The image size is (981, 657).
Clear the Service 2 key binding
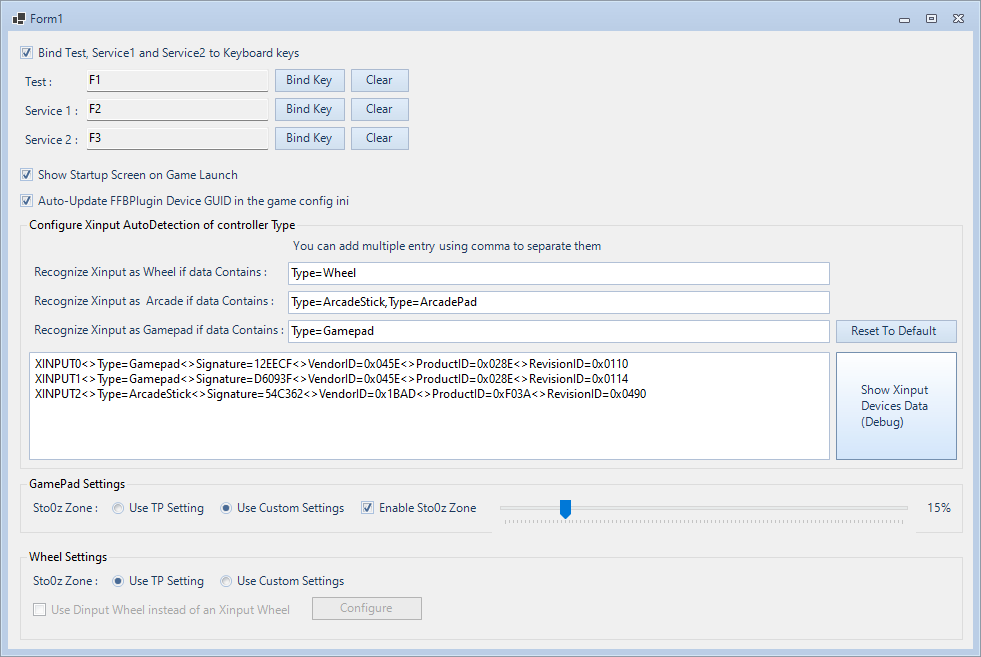[x=380, y=138]
